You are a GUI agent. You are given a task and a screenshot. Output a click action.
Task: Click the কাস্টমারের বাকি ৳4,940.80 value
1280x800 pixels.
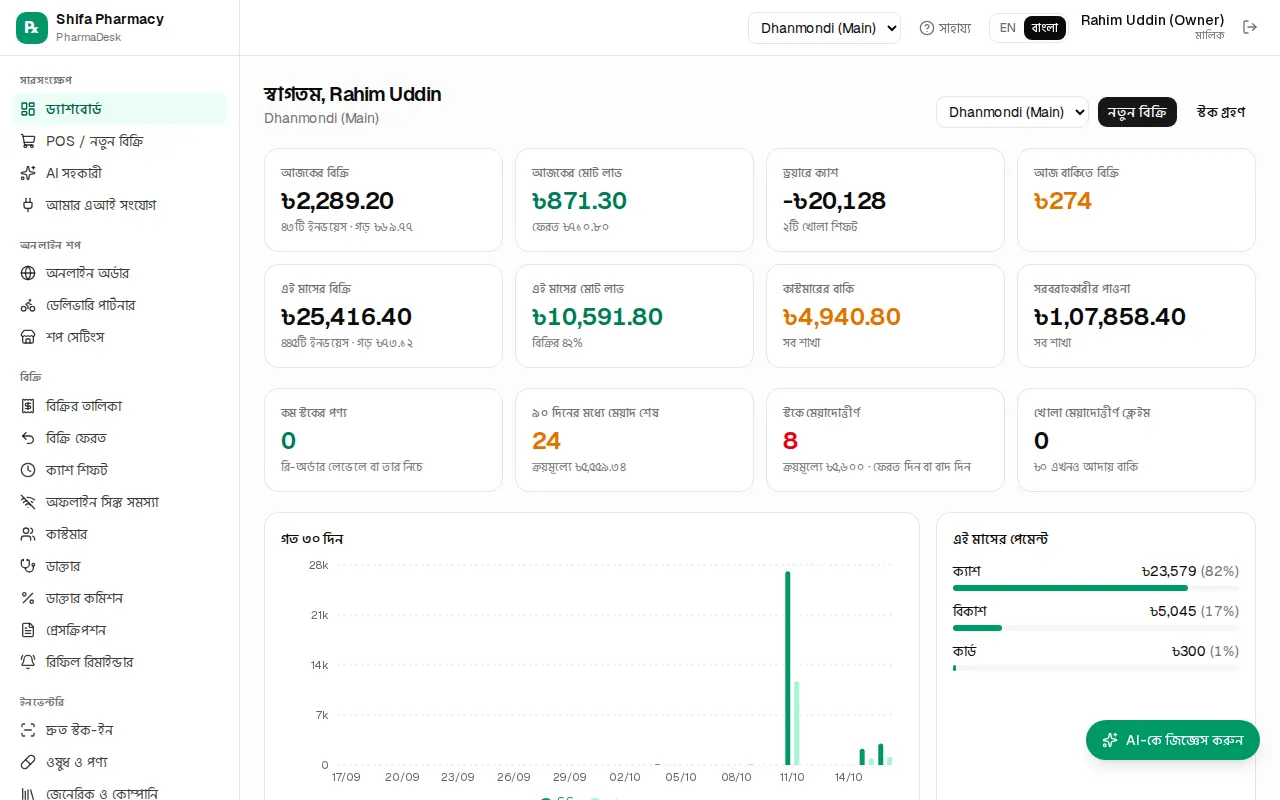click(x=842, y=317)
